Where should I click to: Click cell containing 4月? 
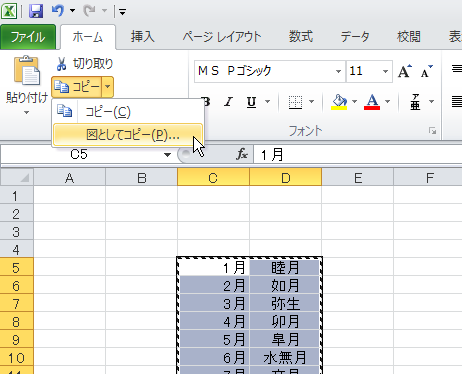coord(213,321)
